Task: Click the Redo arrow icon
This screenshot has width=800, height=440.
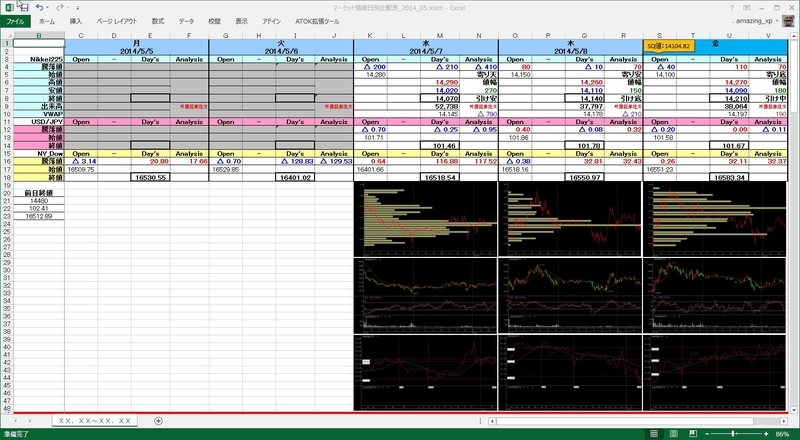Action: tap(60, 8)
